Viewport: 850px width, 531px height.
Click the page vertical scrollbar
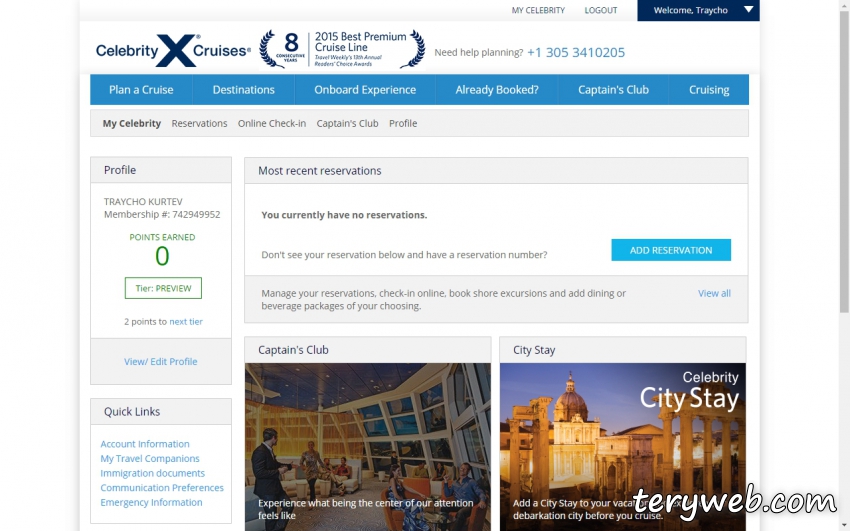844,163
